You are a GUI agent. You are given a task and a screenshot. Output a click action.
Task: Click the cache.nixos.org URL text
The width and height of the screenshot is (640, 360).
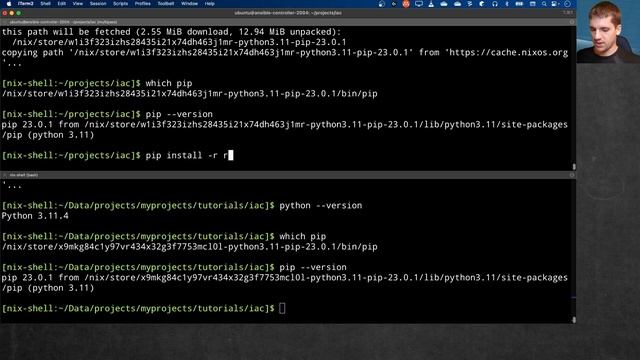509,53
